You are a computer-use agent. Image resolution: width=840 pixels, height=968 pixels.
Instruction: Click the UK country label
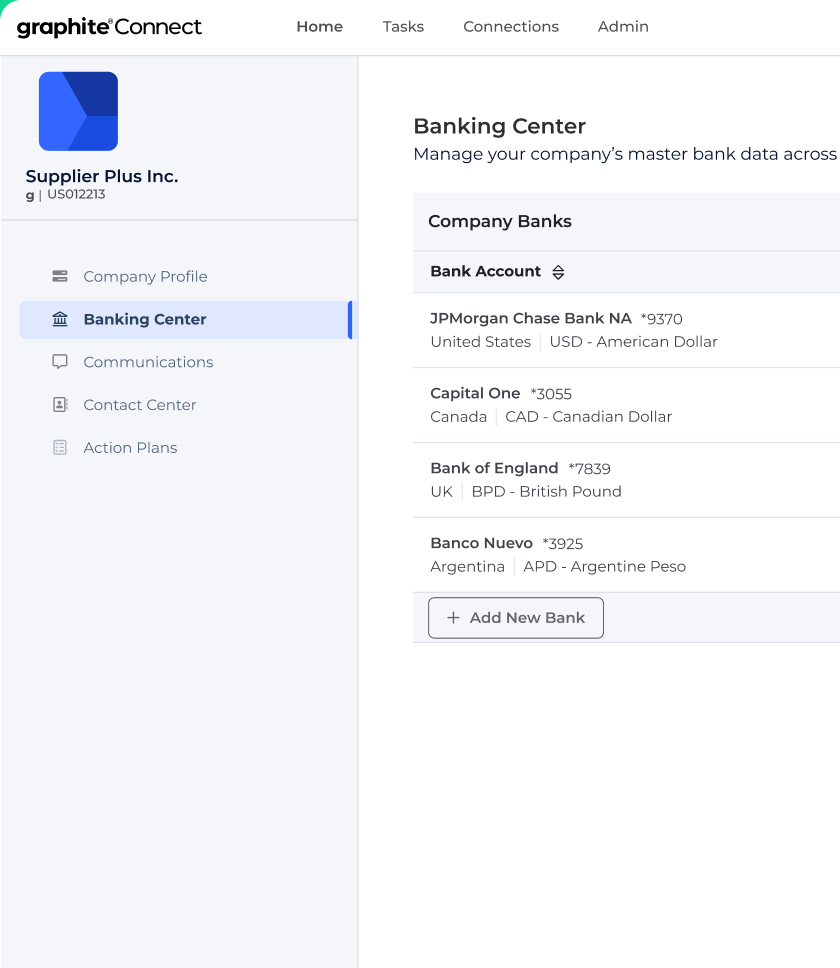[441, 491]
